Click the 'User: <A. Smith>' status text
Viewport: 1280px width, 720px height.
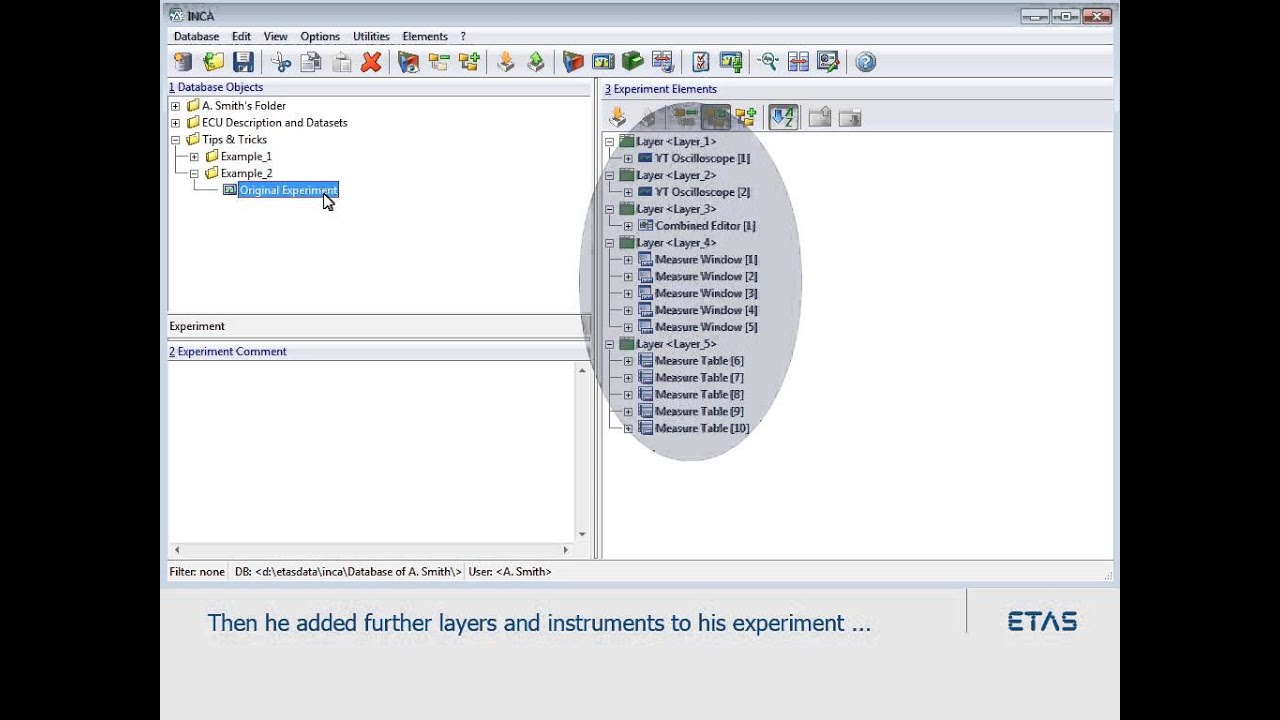pos(510,572)
